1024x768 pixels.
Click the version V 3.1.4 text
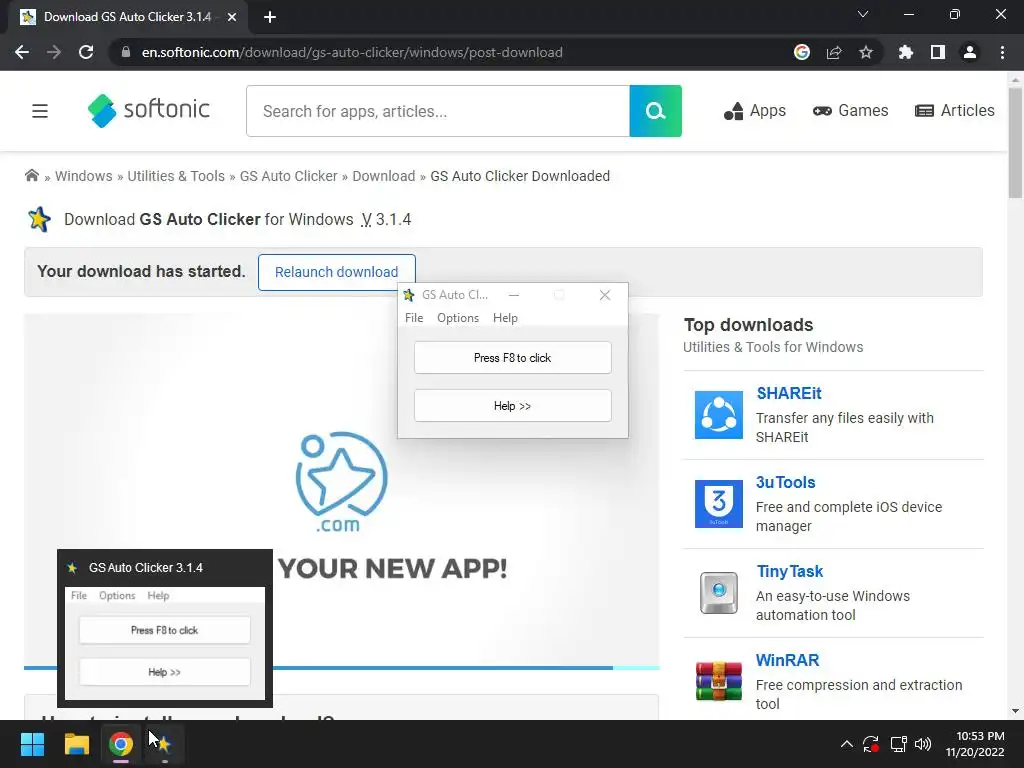coord(386,219)
